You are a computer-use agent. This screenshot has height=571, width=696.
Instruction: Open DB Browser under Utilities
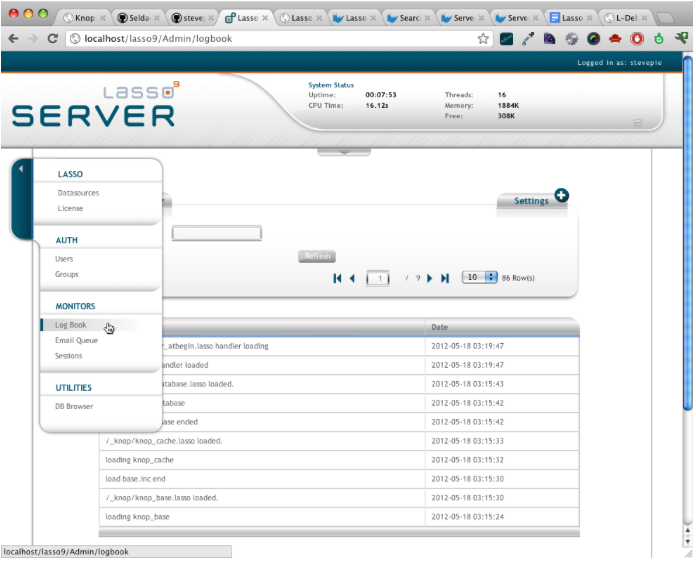(x=74, y=406)
